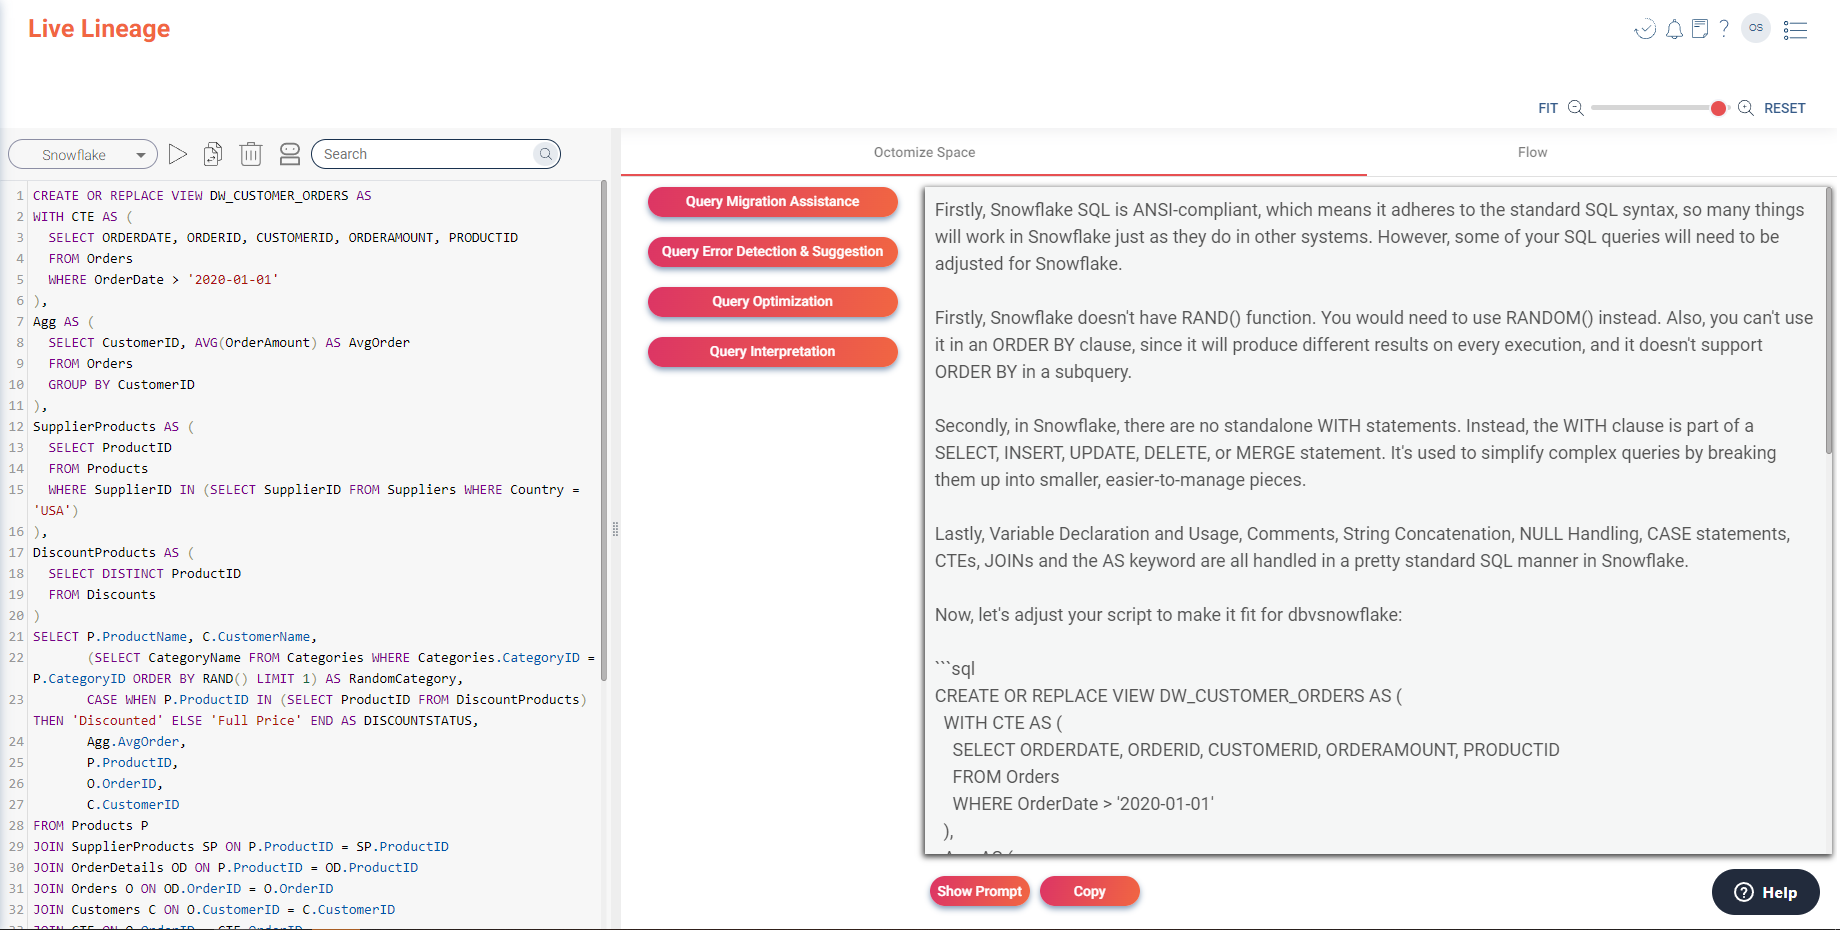The height and width of the screenshot is (930, 1840).
Task: Open the list menu icon top right
Action: (1796, 30)
